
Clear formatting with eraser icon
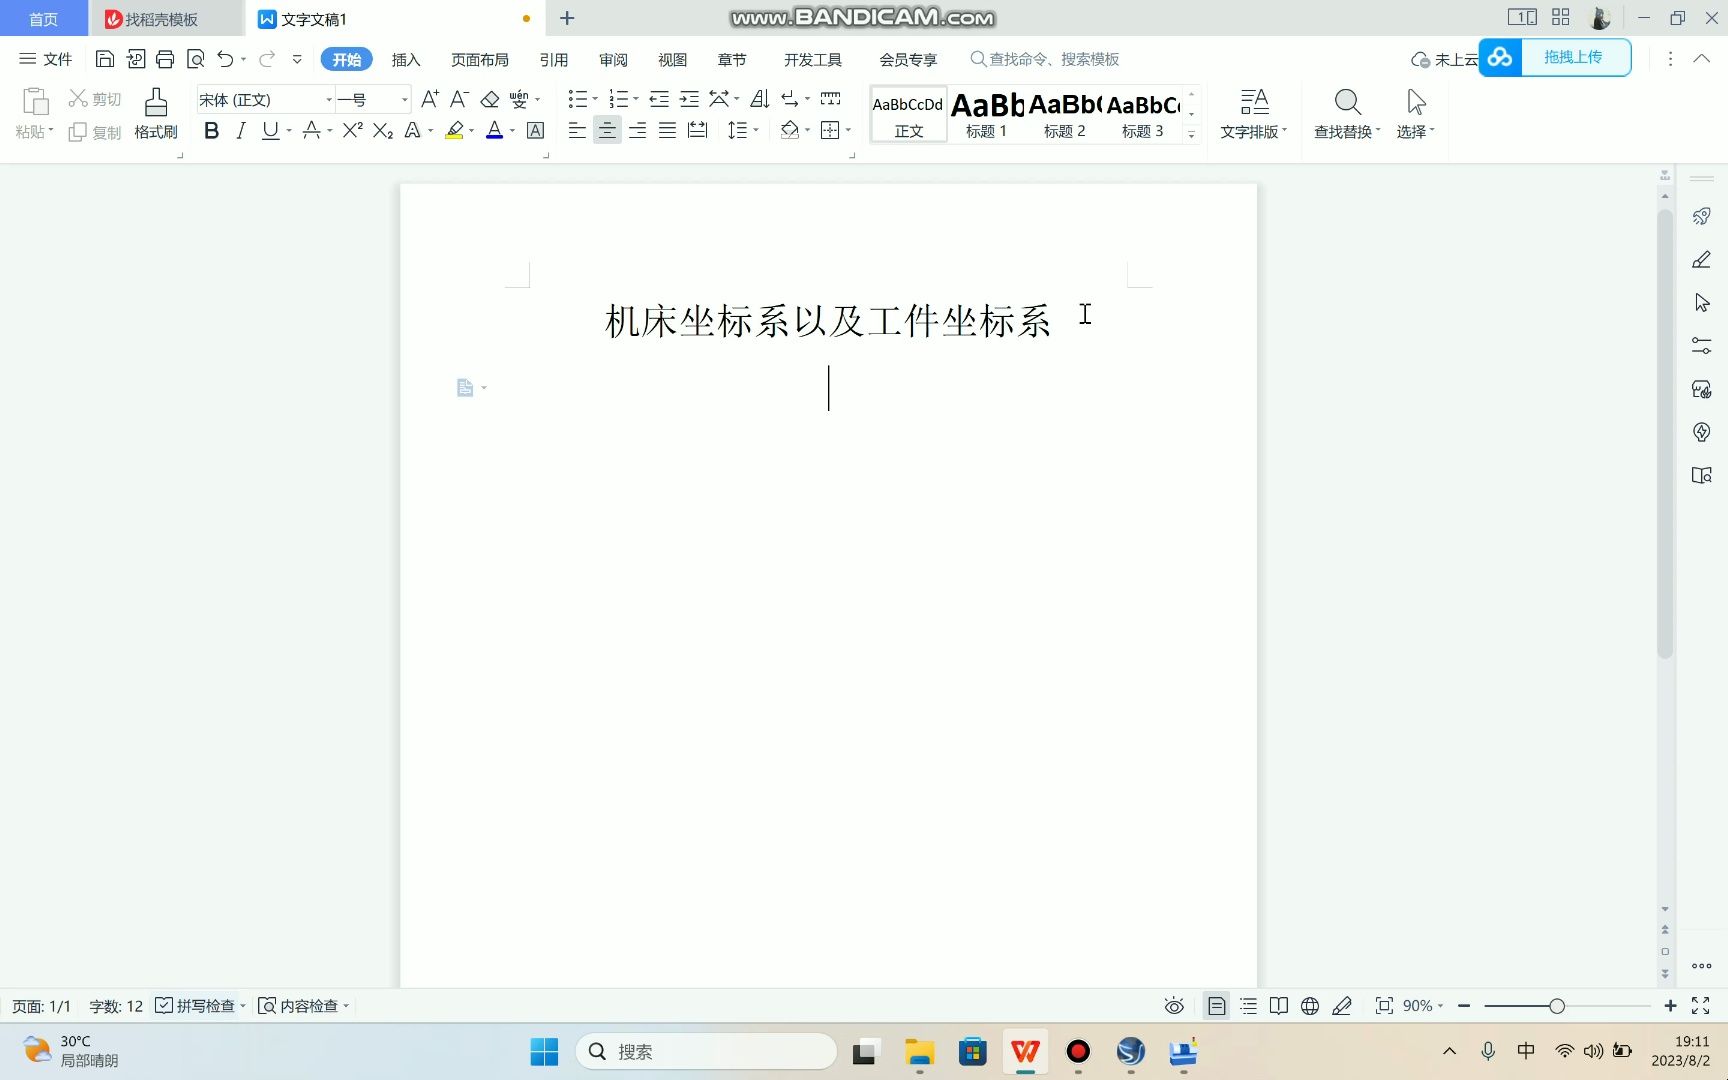point(490,99)
